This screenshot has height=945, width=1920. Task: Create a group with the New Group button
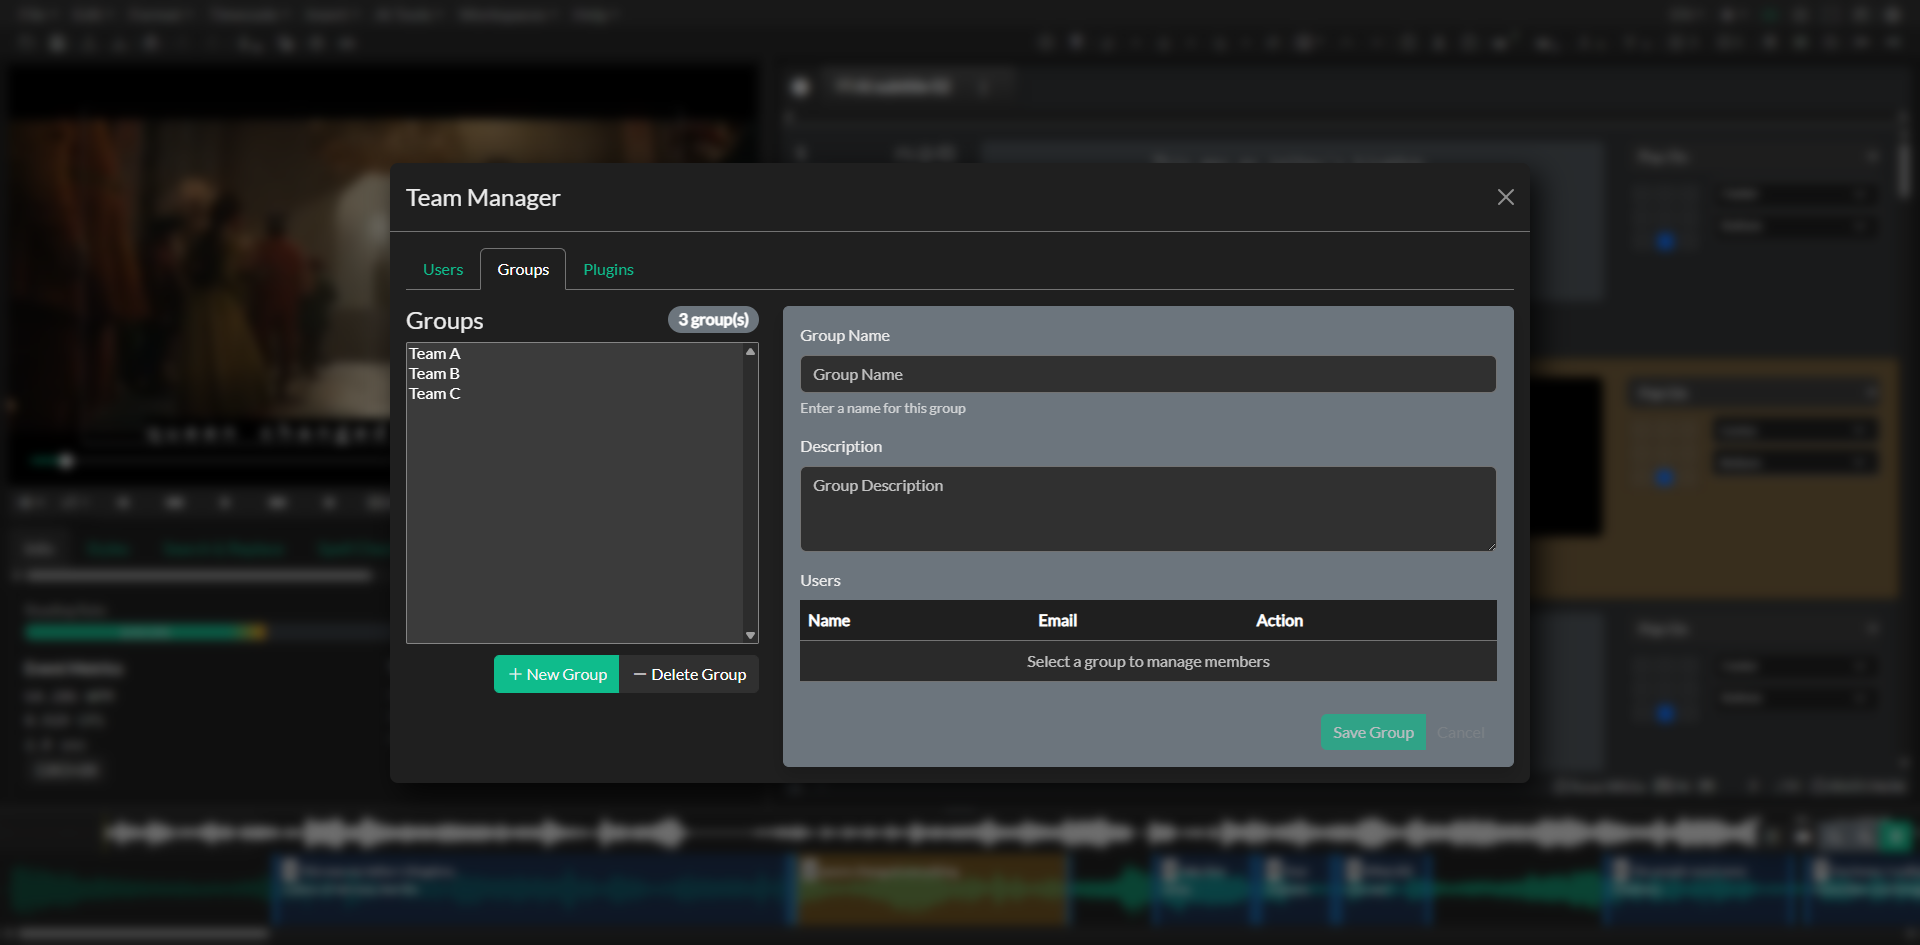[x=556, y=674]
